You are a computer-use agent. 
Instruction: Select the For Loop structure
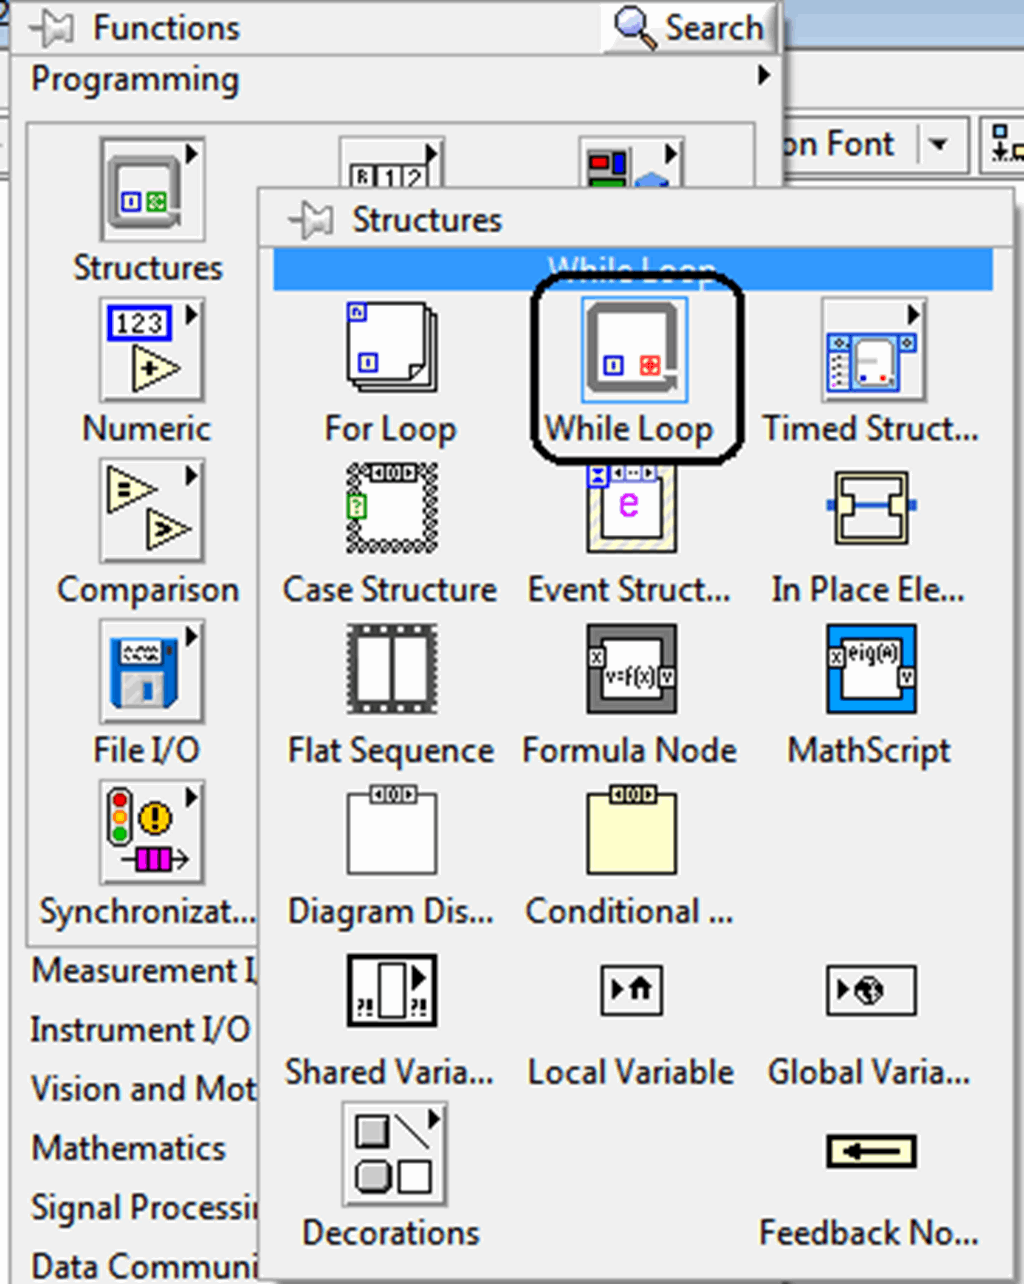click(x=390, y=348)
